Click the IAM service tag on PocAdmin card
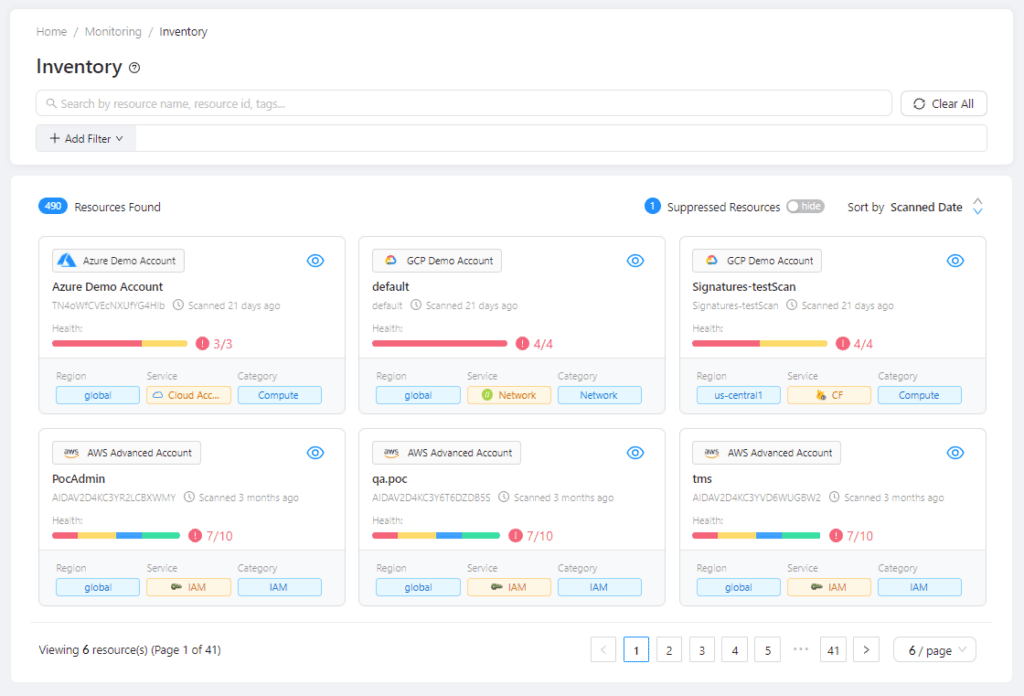Image resolution: width=1024 pixels, height=696 pixels. pyautogui.click(x=189, y=587)
